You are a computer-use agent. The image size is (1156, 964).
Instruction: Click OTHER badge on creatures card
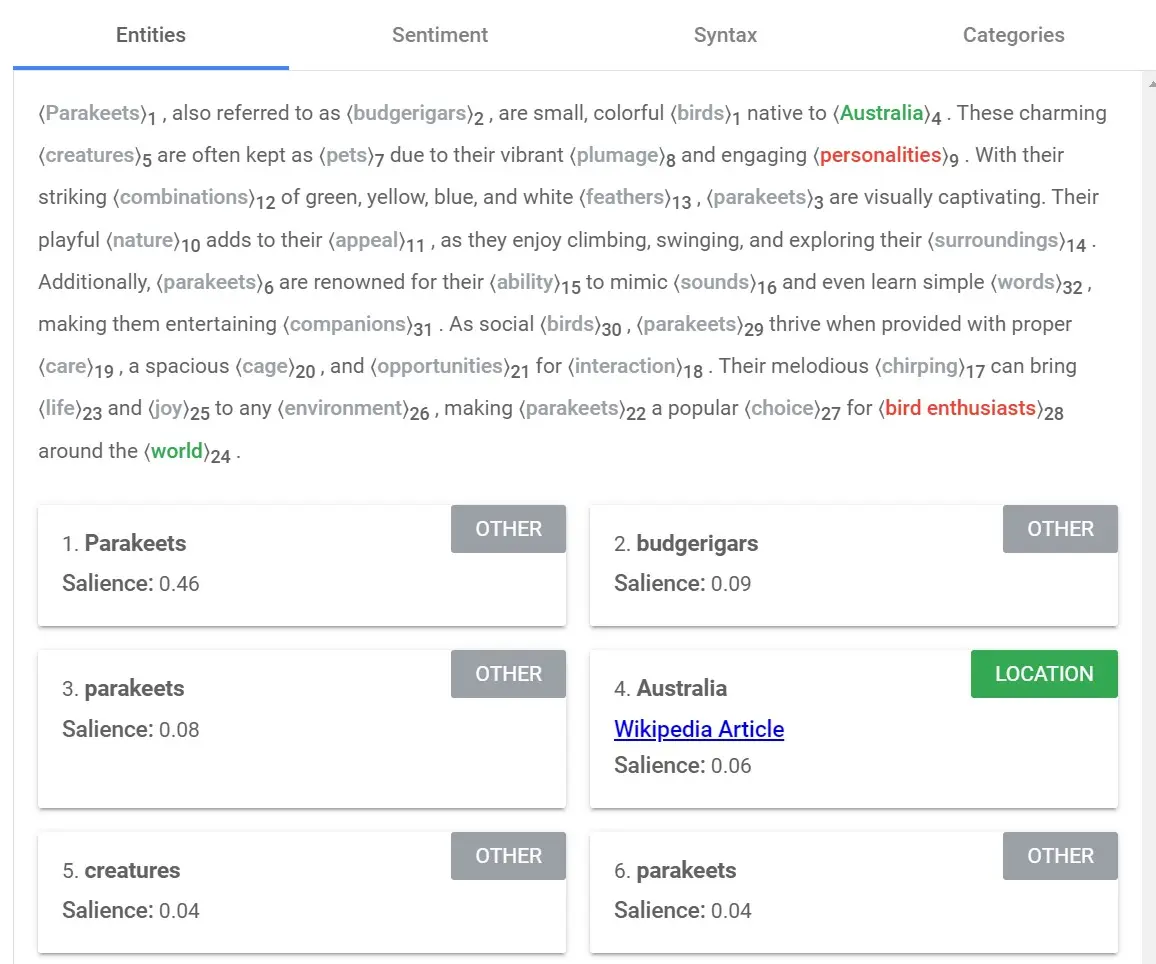(x=508, y=856)
